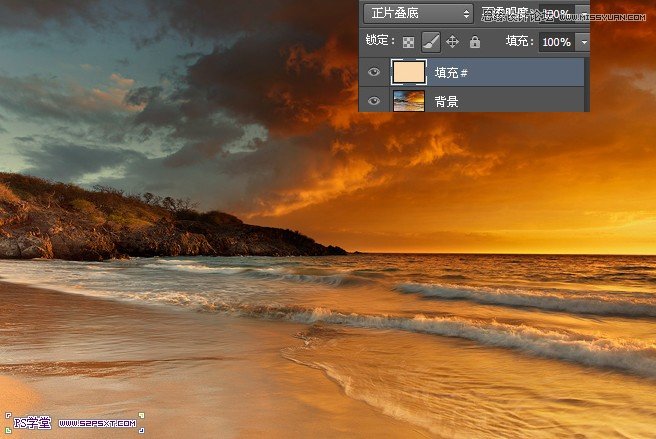Viewport: 656px width, 439px height.
Task: Click the 填充: fill label
Action: tap(519, 42)
